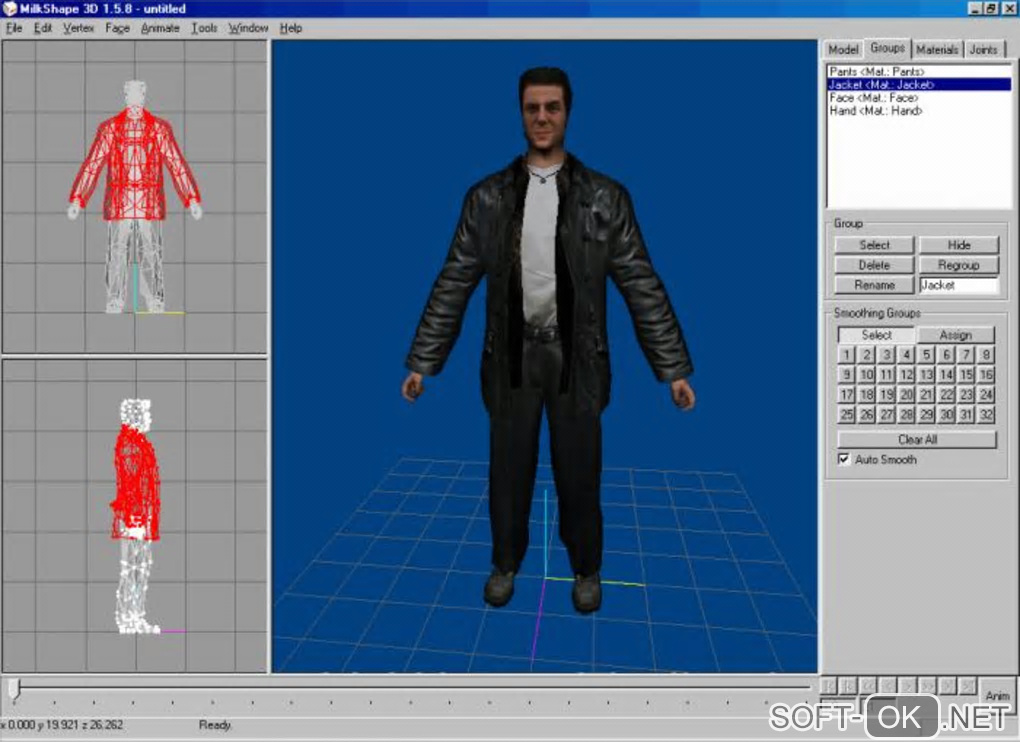Click the MilkShape 3D title bar icon
Image resolution: width=1020 pixels, height=742 pixels.
pyautogui.click(x=9, y=9)
